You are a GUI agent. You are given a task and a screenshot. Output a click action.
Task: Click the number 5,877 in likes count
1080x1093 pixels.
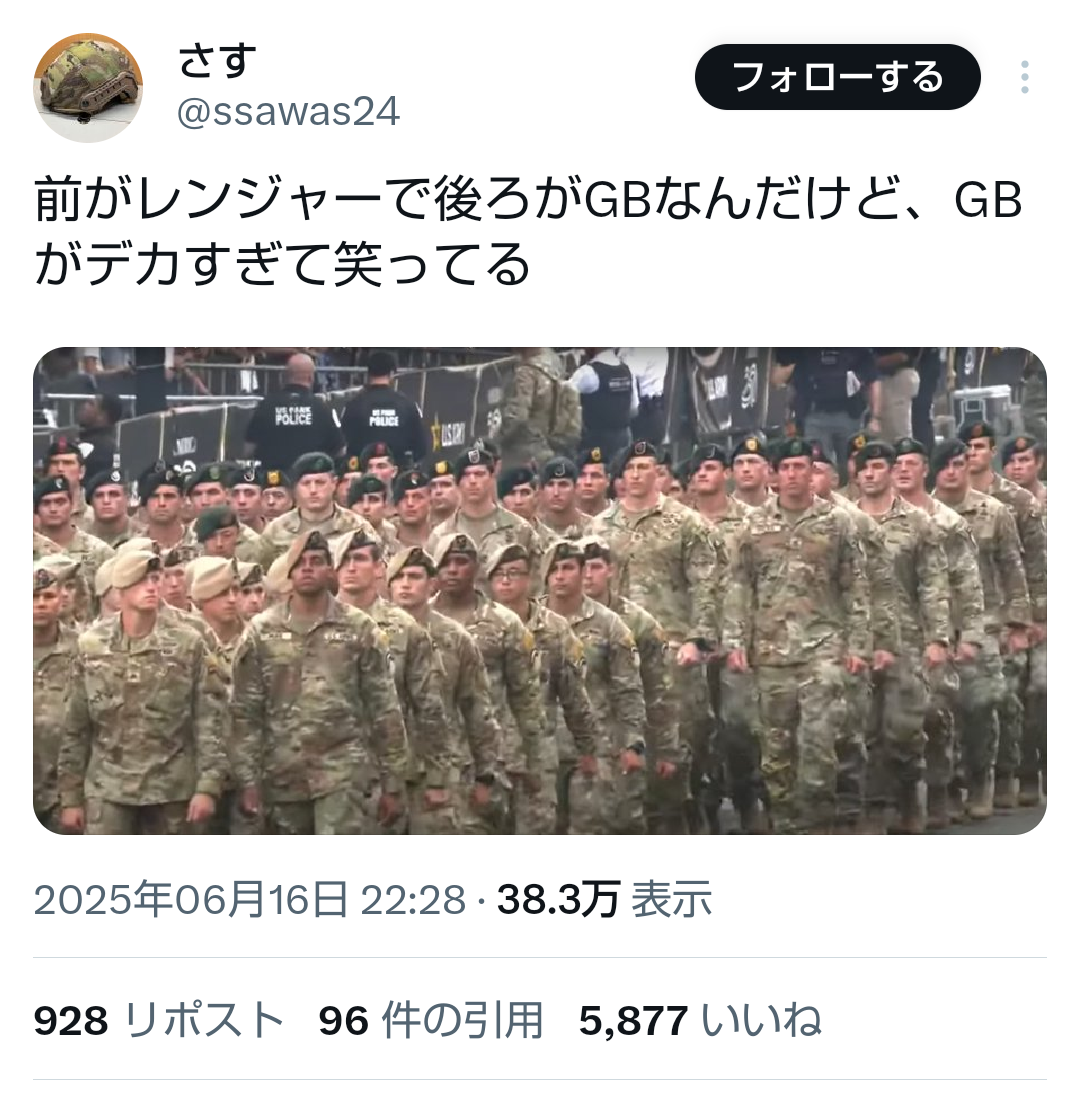[633, 1021]
